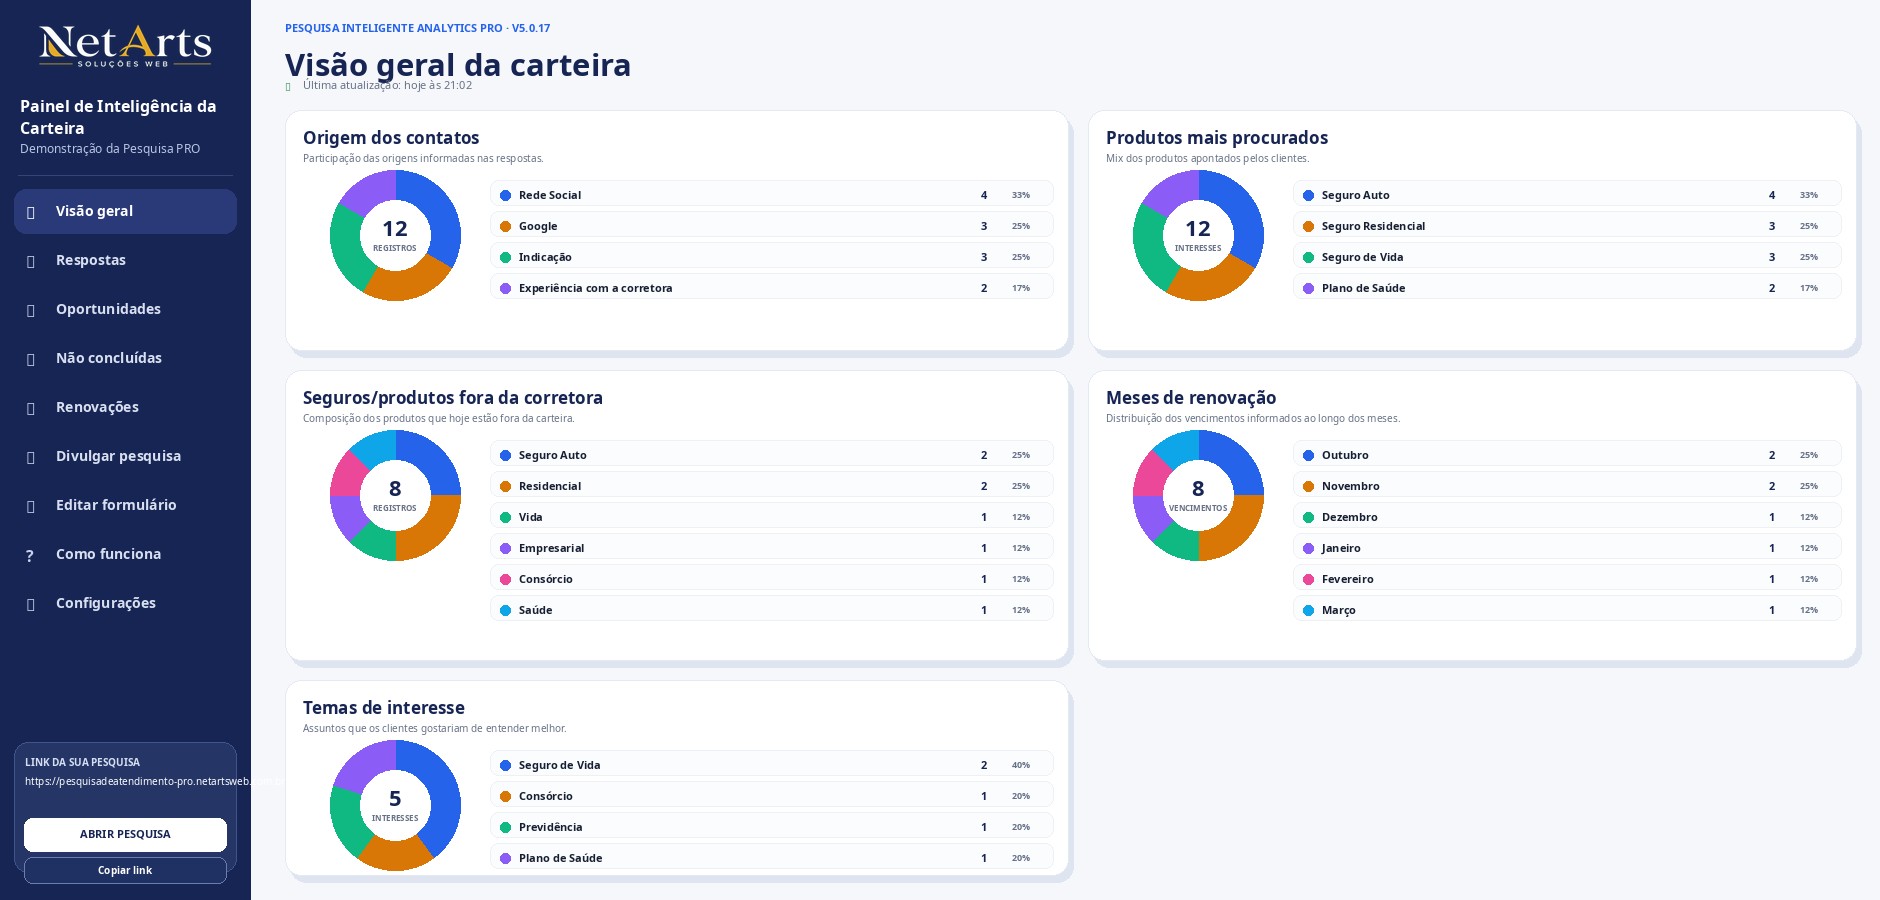Click the Visão geral da carteira heading
Image resolution: width=1880 pixels, height=900 pixels.
pyautogui.click(x=458, y=65)
